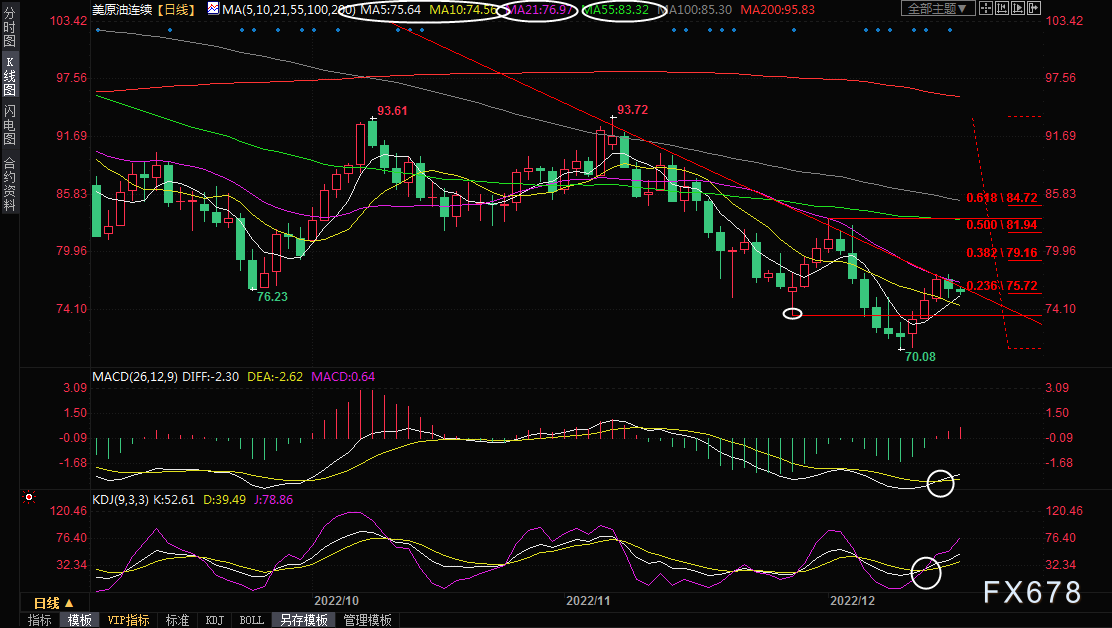Click the MA200:95.83 label
1112x628 pixels.
tap(777, 10)
